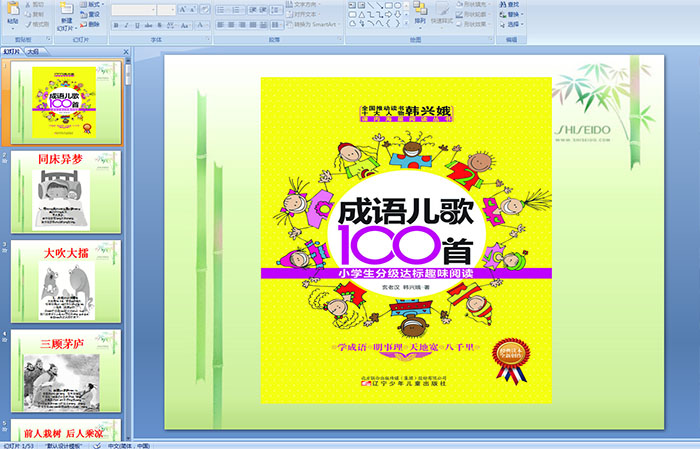Image resolution: width=700 pixels, height=449 pixels.
Task: Select slide 4 thumbnail 三顾茅庐
Action: [x=66, y=371]
